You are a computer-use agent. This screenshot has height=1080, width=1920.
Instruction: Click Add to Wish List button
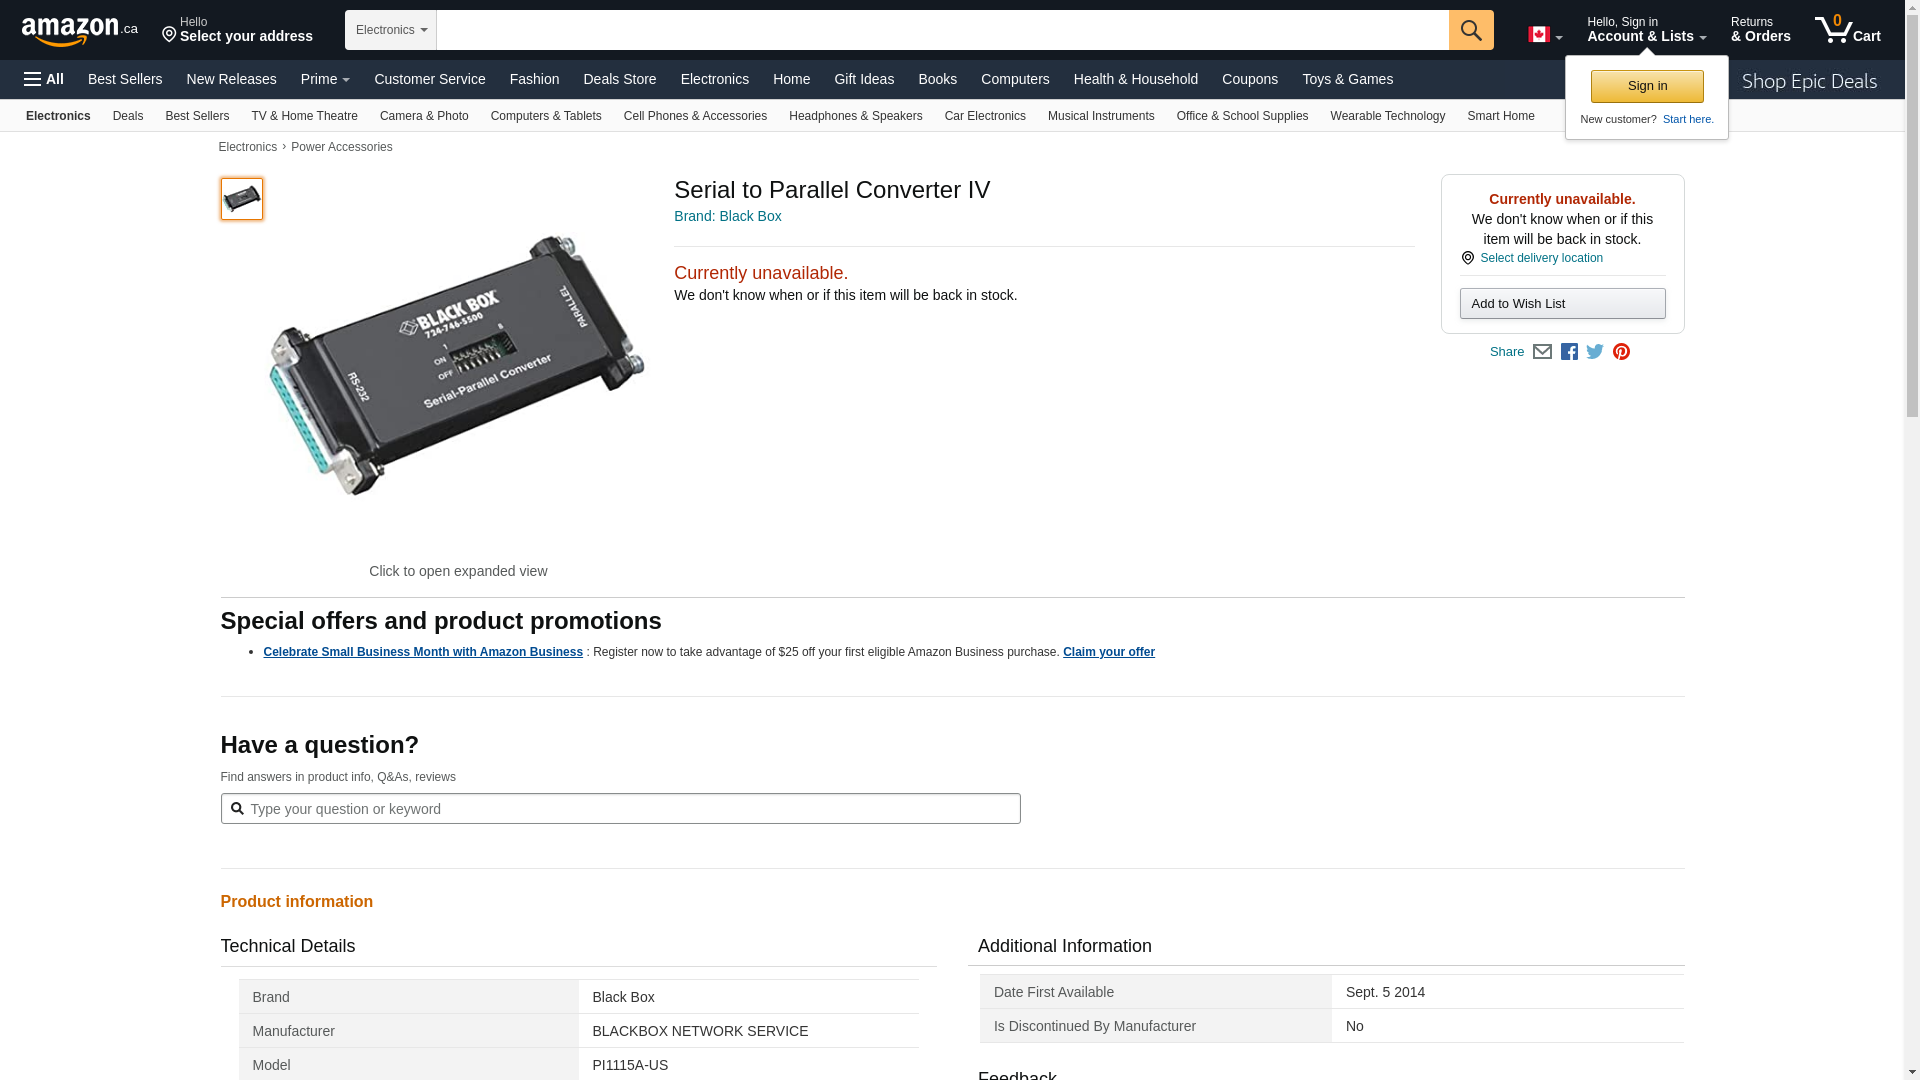coord(1562,304)
